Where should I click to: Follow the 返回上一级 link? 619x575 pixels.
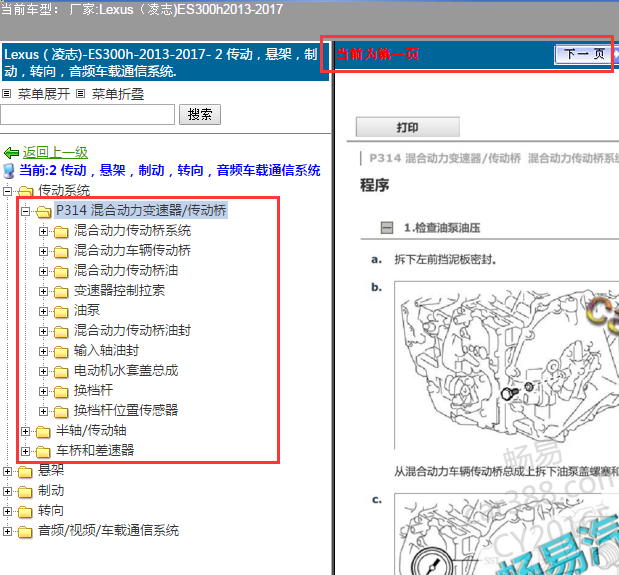[55, 152]
